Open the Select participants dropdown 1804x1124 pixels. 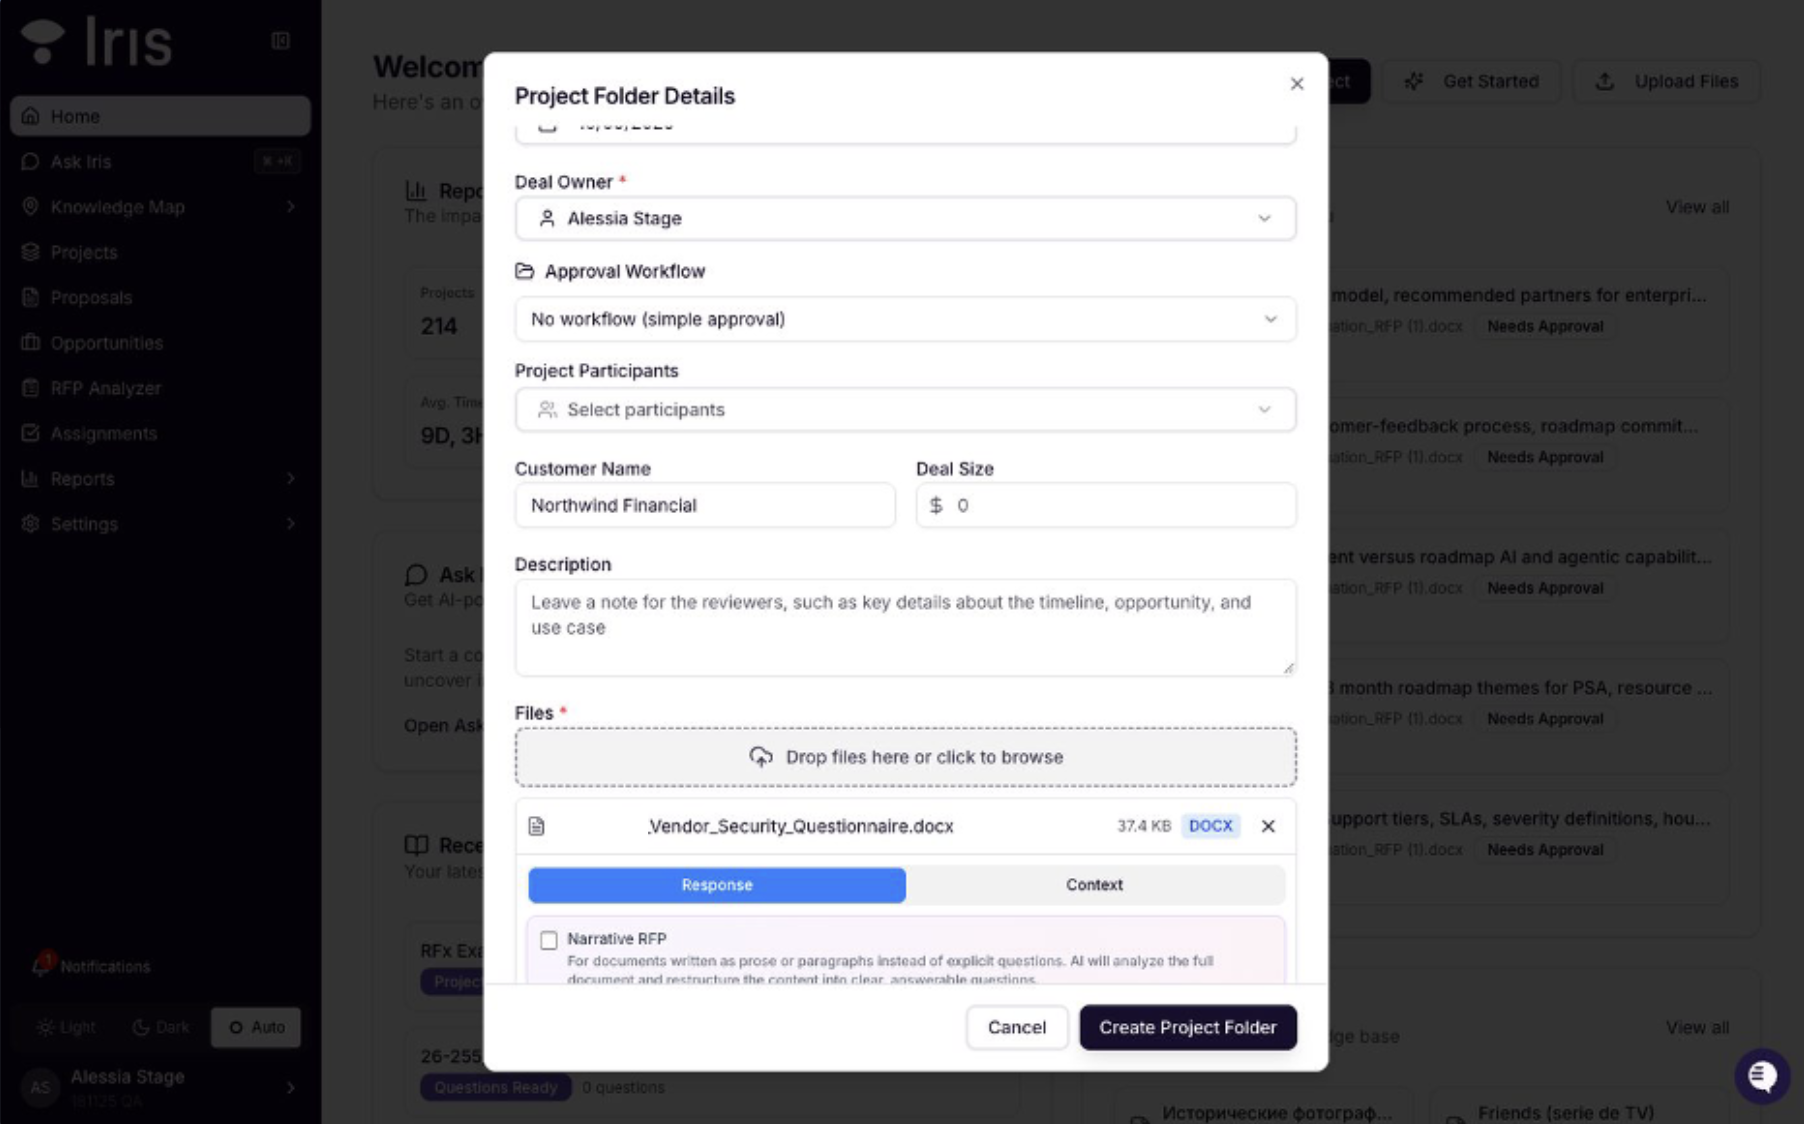[905, 410]
